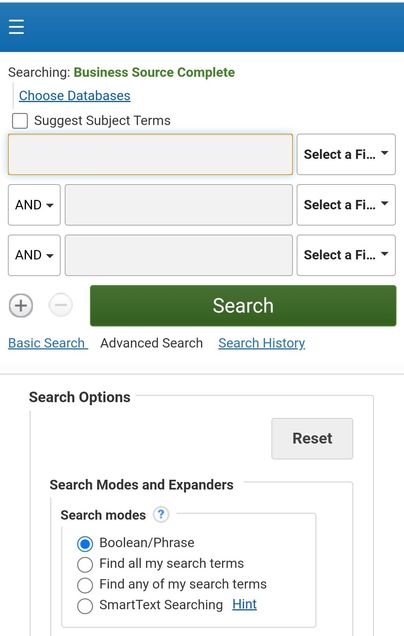The image size is (404, 636).
Task: Select Boolean/Phrase search mode
Action: 85,544
